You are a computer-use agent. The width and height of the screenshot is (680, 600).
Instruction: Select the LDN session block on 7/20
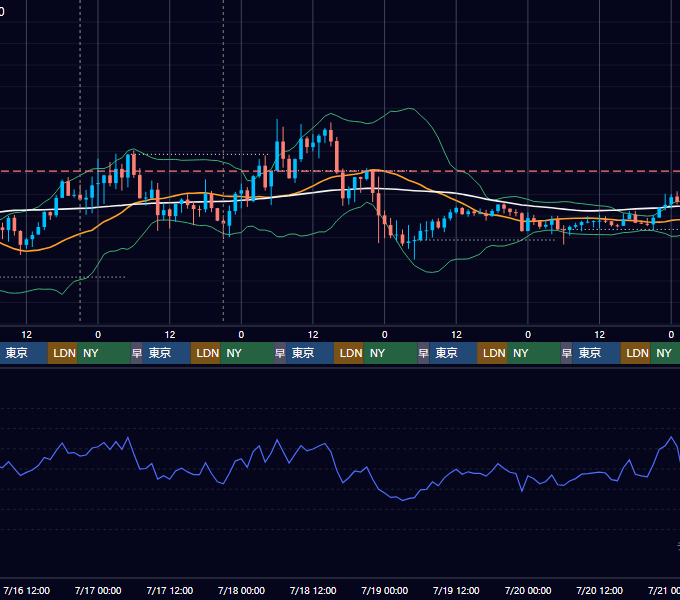click(636, 353)
